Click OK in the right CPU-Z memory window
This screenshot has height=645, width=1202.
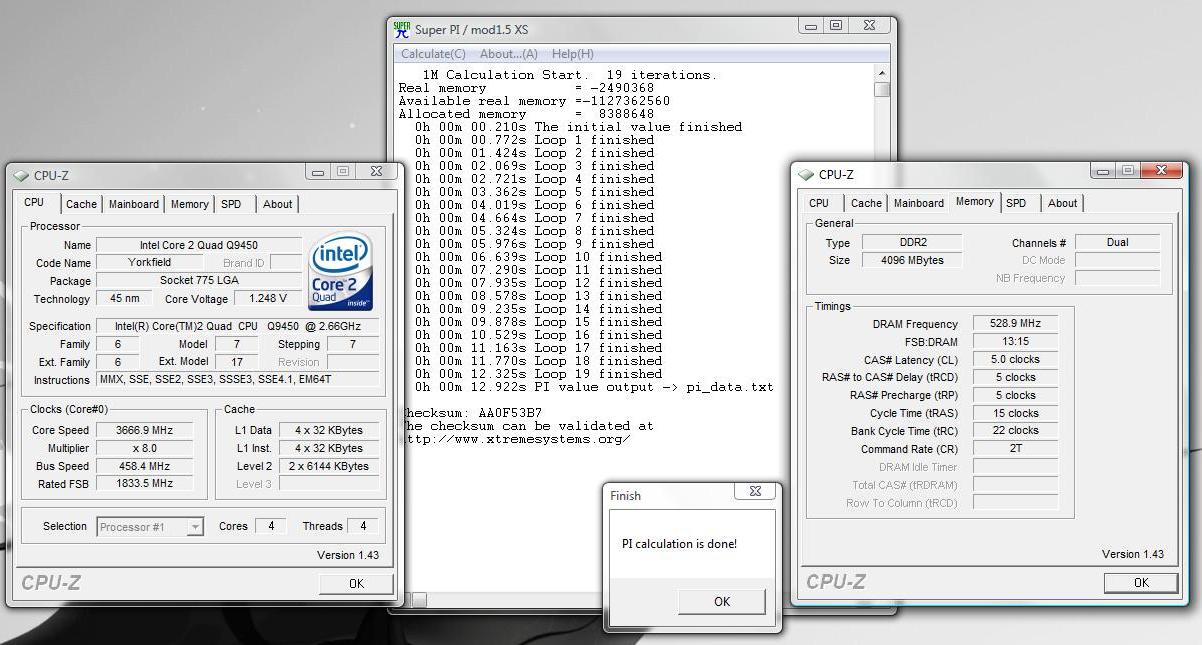[1141, 582]
